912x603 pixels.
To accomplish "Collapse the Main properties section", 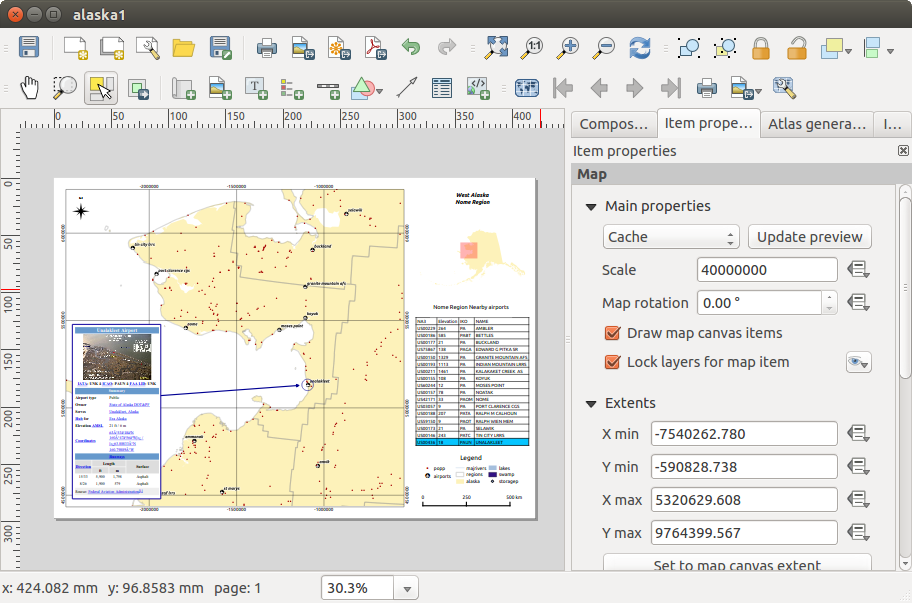I will tap(590, 206).
